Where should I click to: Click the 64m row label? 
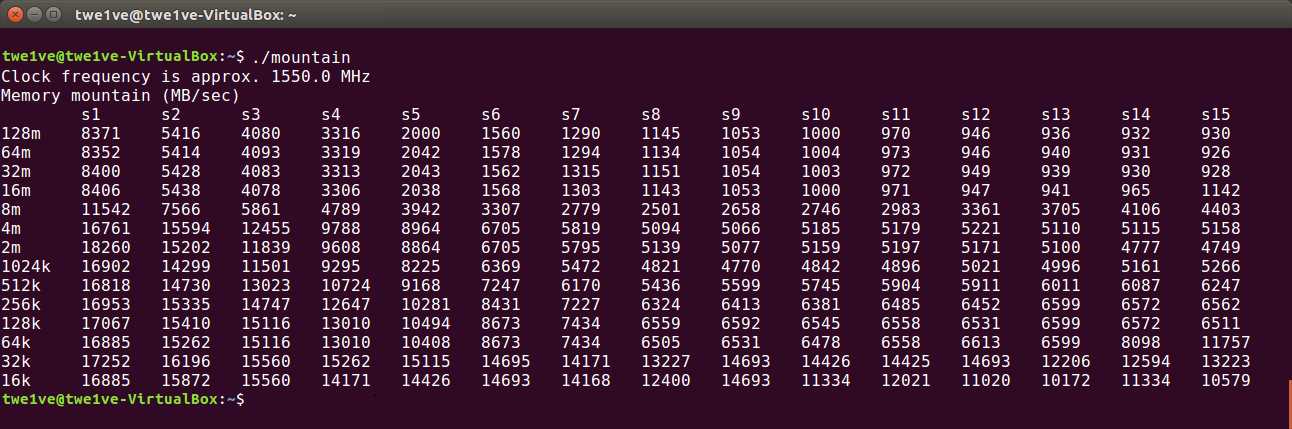[x=16, y=152]
